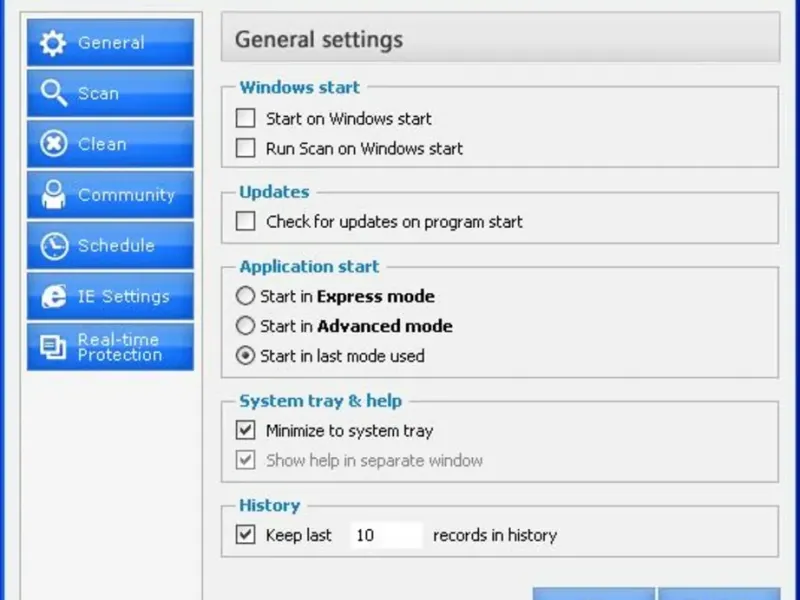Open the Clean section X icon
The width and height of the screenshot is (800, 600).
point(54,143)
